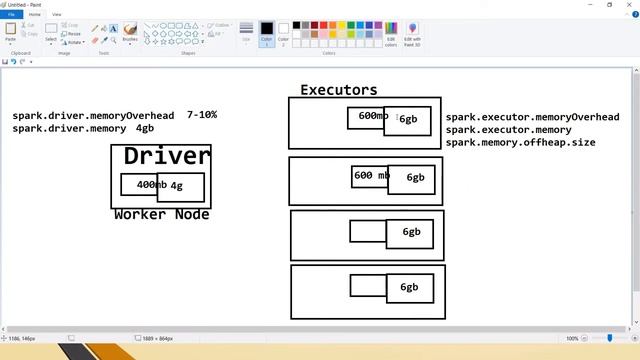The width and height of the screenshot is (640, 360).
Task: Click 'spark.driver.memoryOverhead' text on canvas
Action: (93, 116)
